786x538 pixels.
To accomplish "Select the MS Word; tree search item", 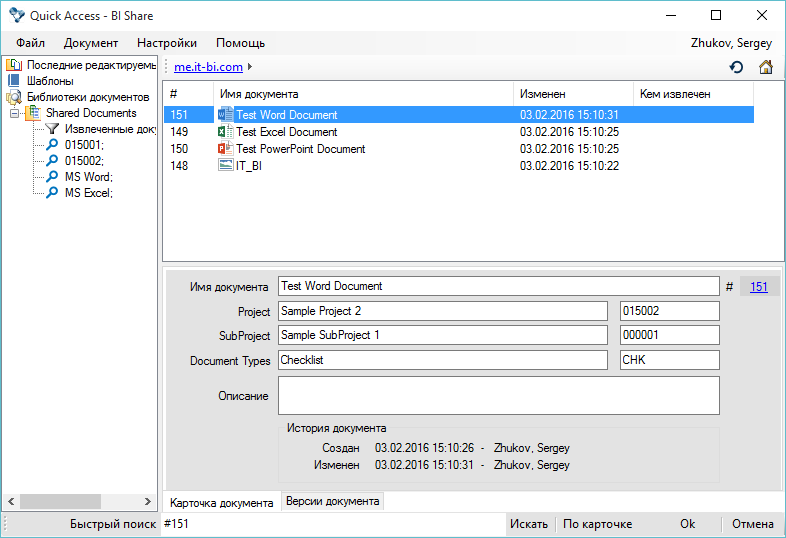I will point(89,177).
